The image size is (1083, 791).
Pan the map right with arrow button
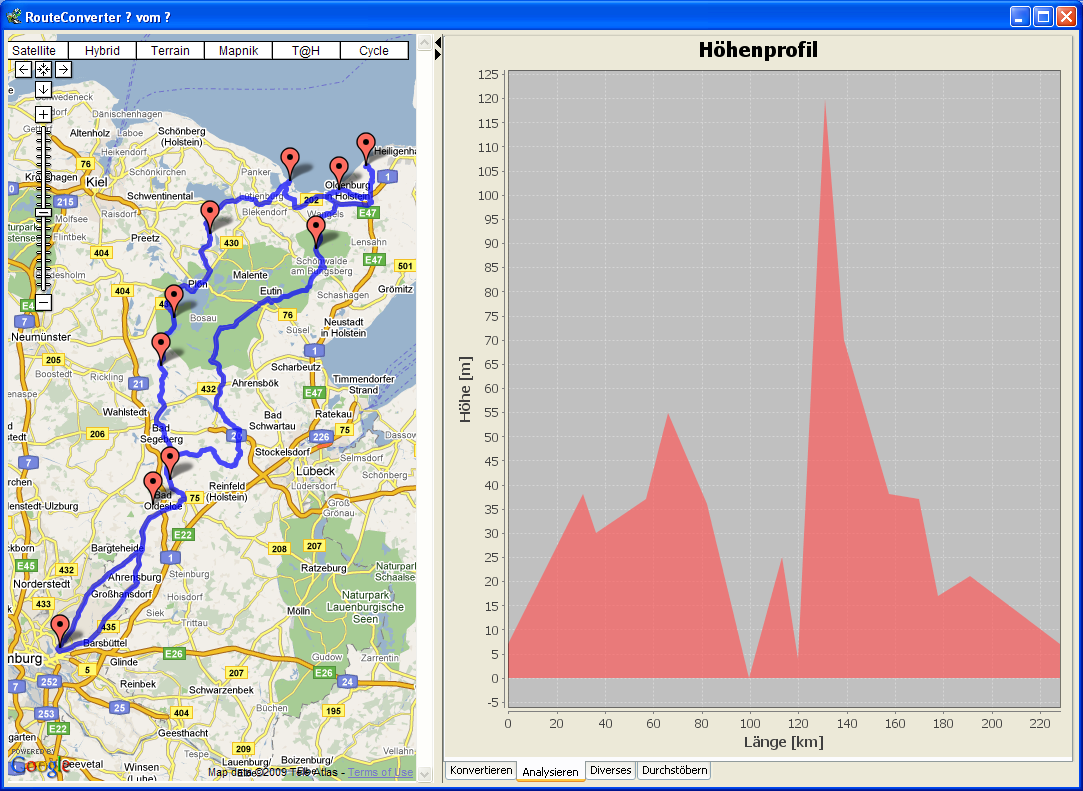click(x=63, y=69)
